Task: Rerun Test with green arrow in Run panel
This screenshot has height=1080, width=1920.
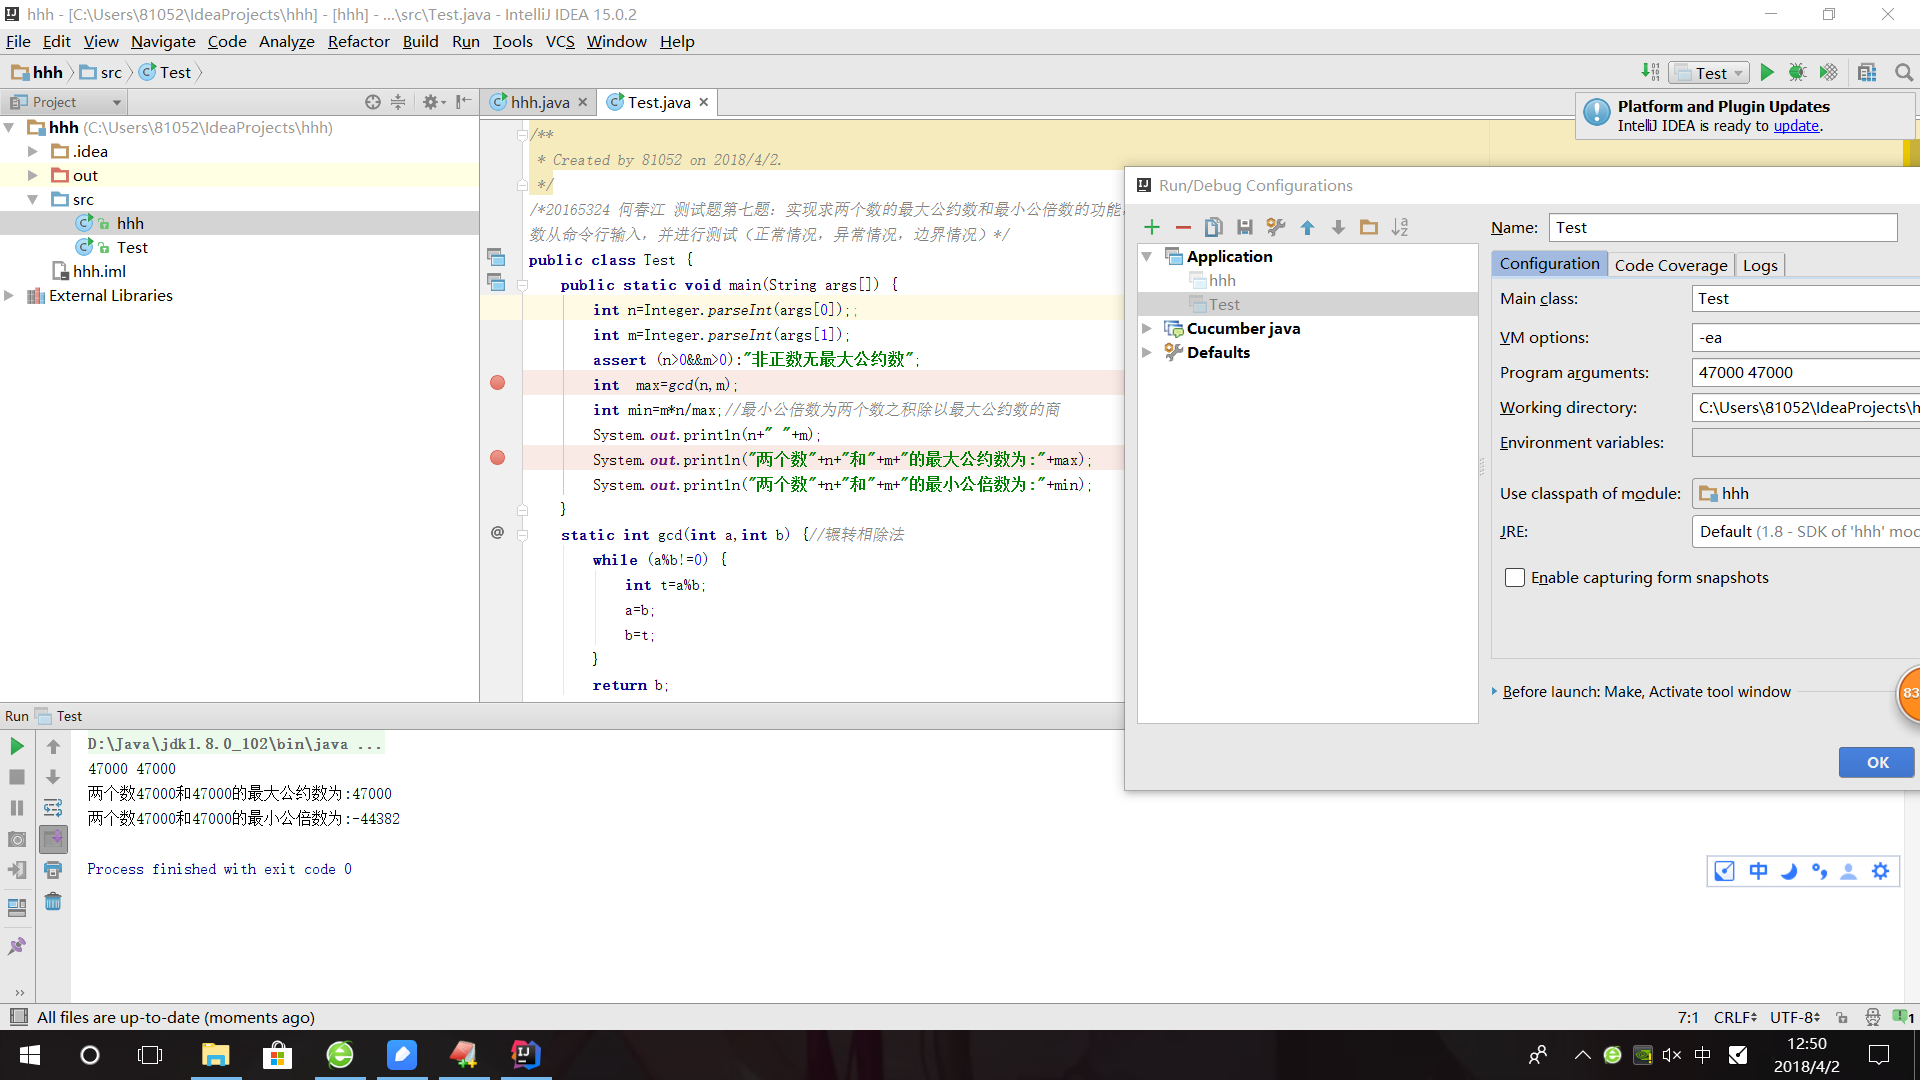Action: point(17,746)
